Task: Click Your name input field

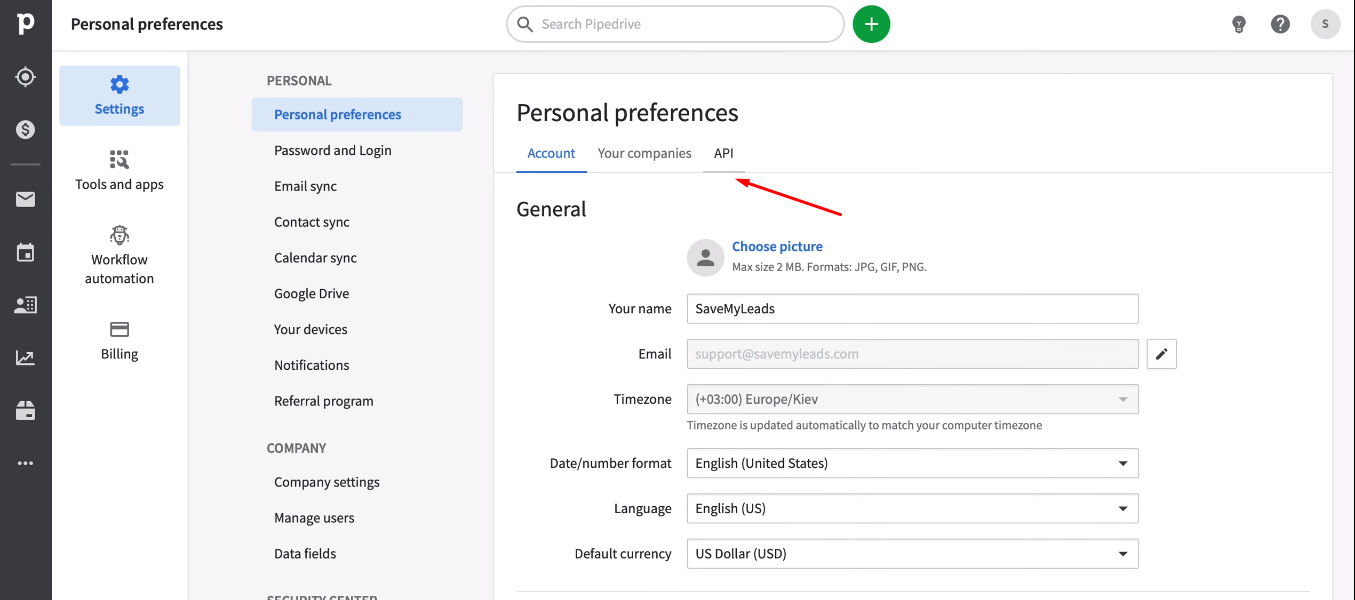Action: point(913,309)
